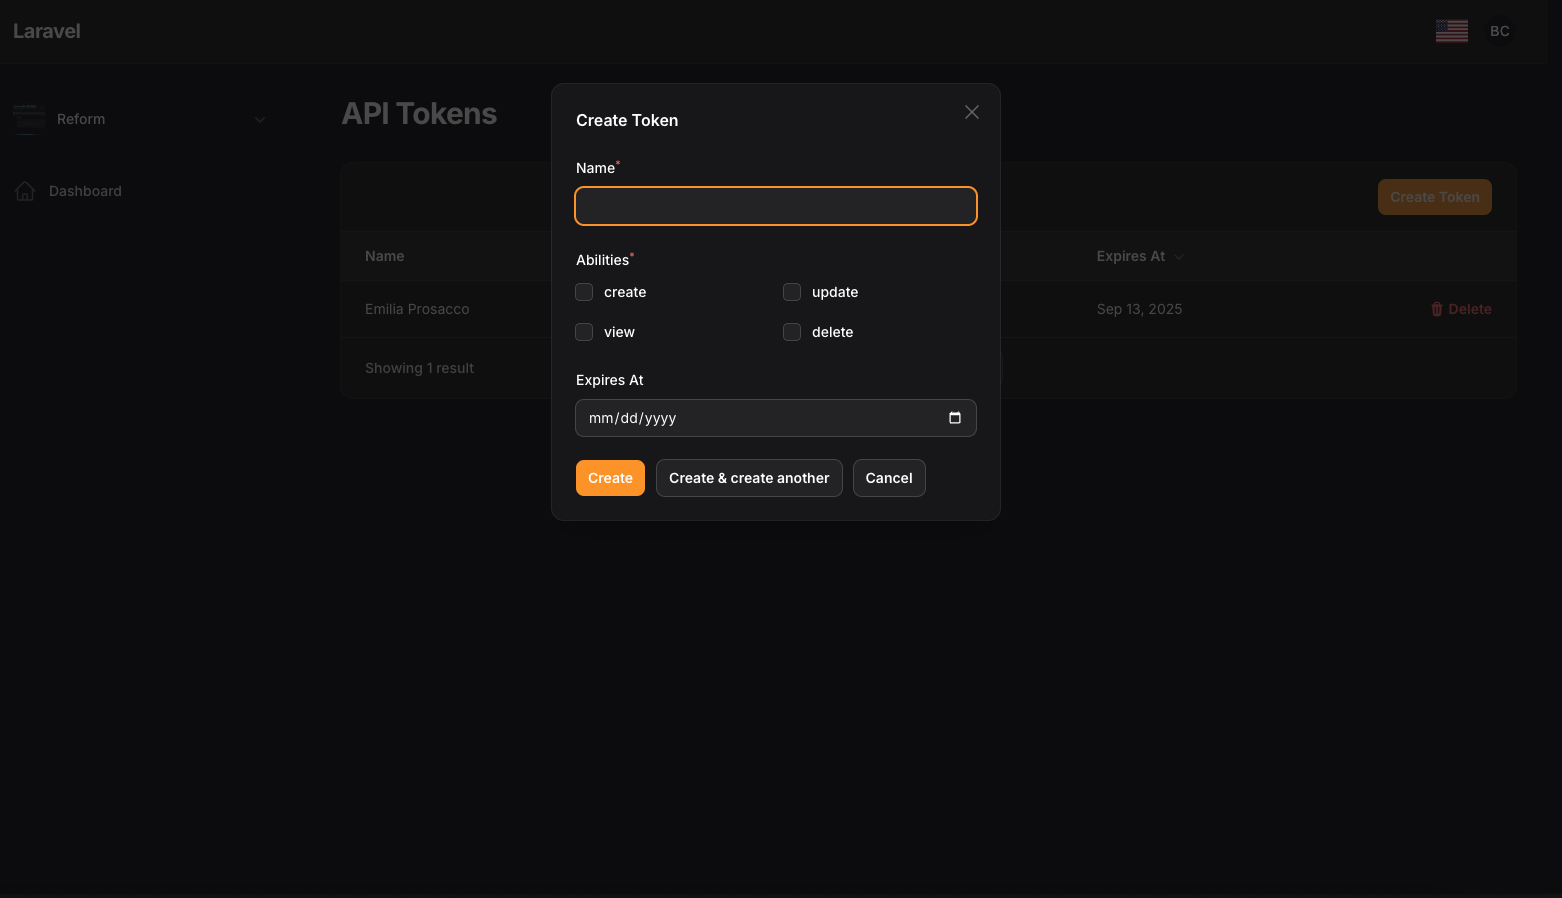The image size is (1562, 898).
Task: Click the API Tokens page heading
Action: [419, 113]
